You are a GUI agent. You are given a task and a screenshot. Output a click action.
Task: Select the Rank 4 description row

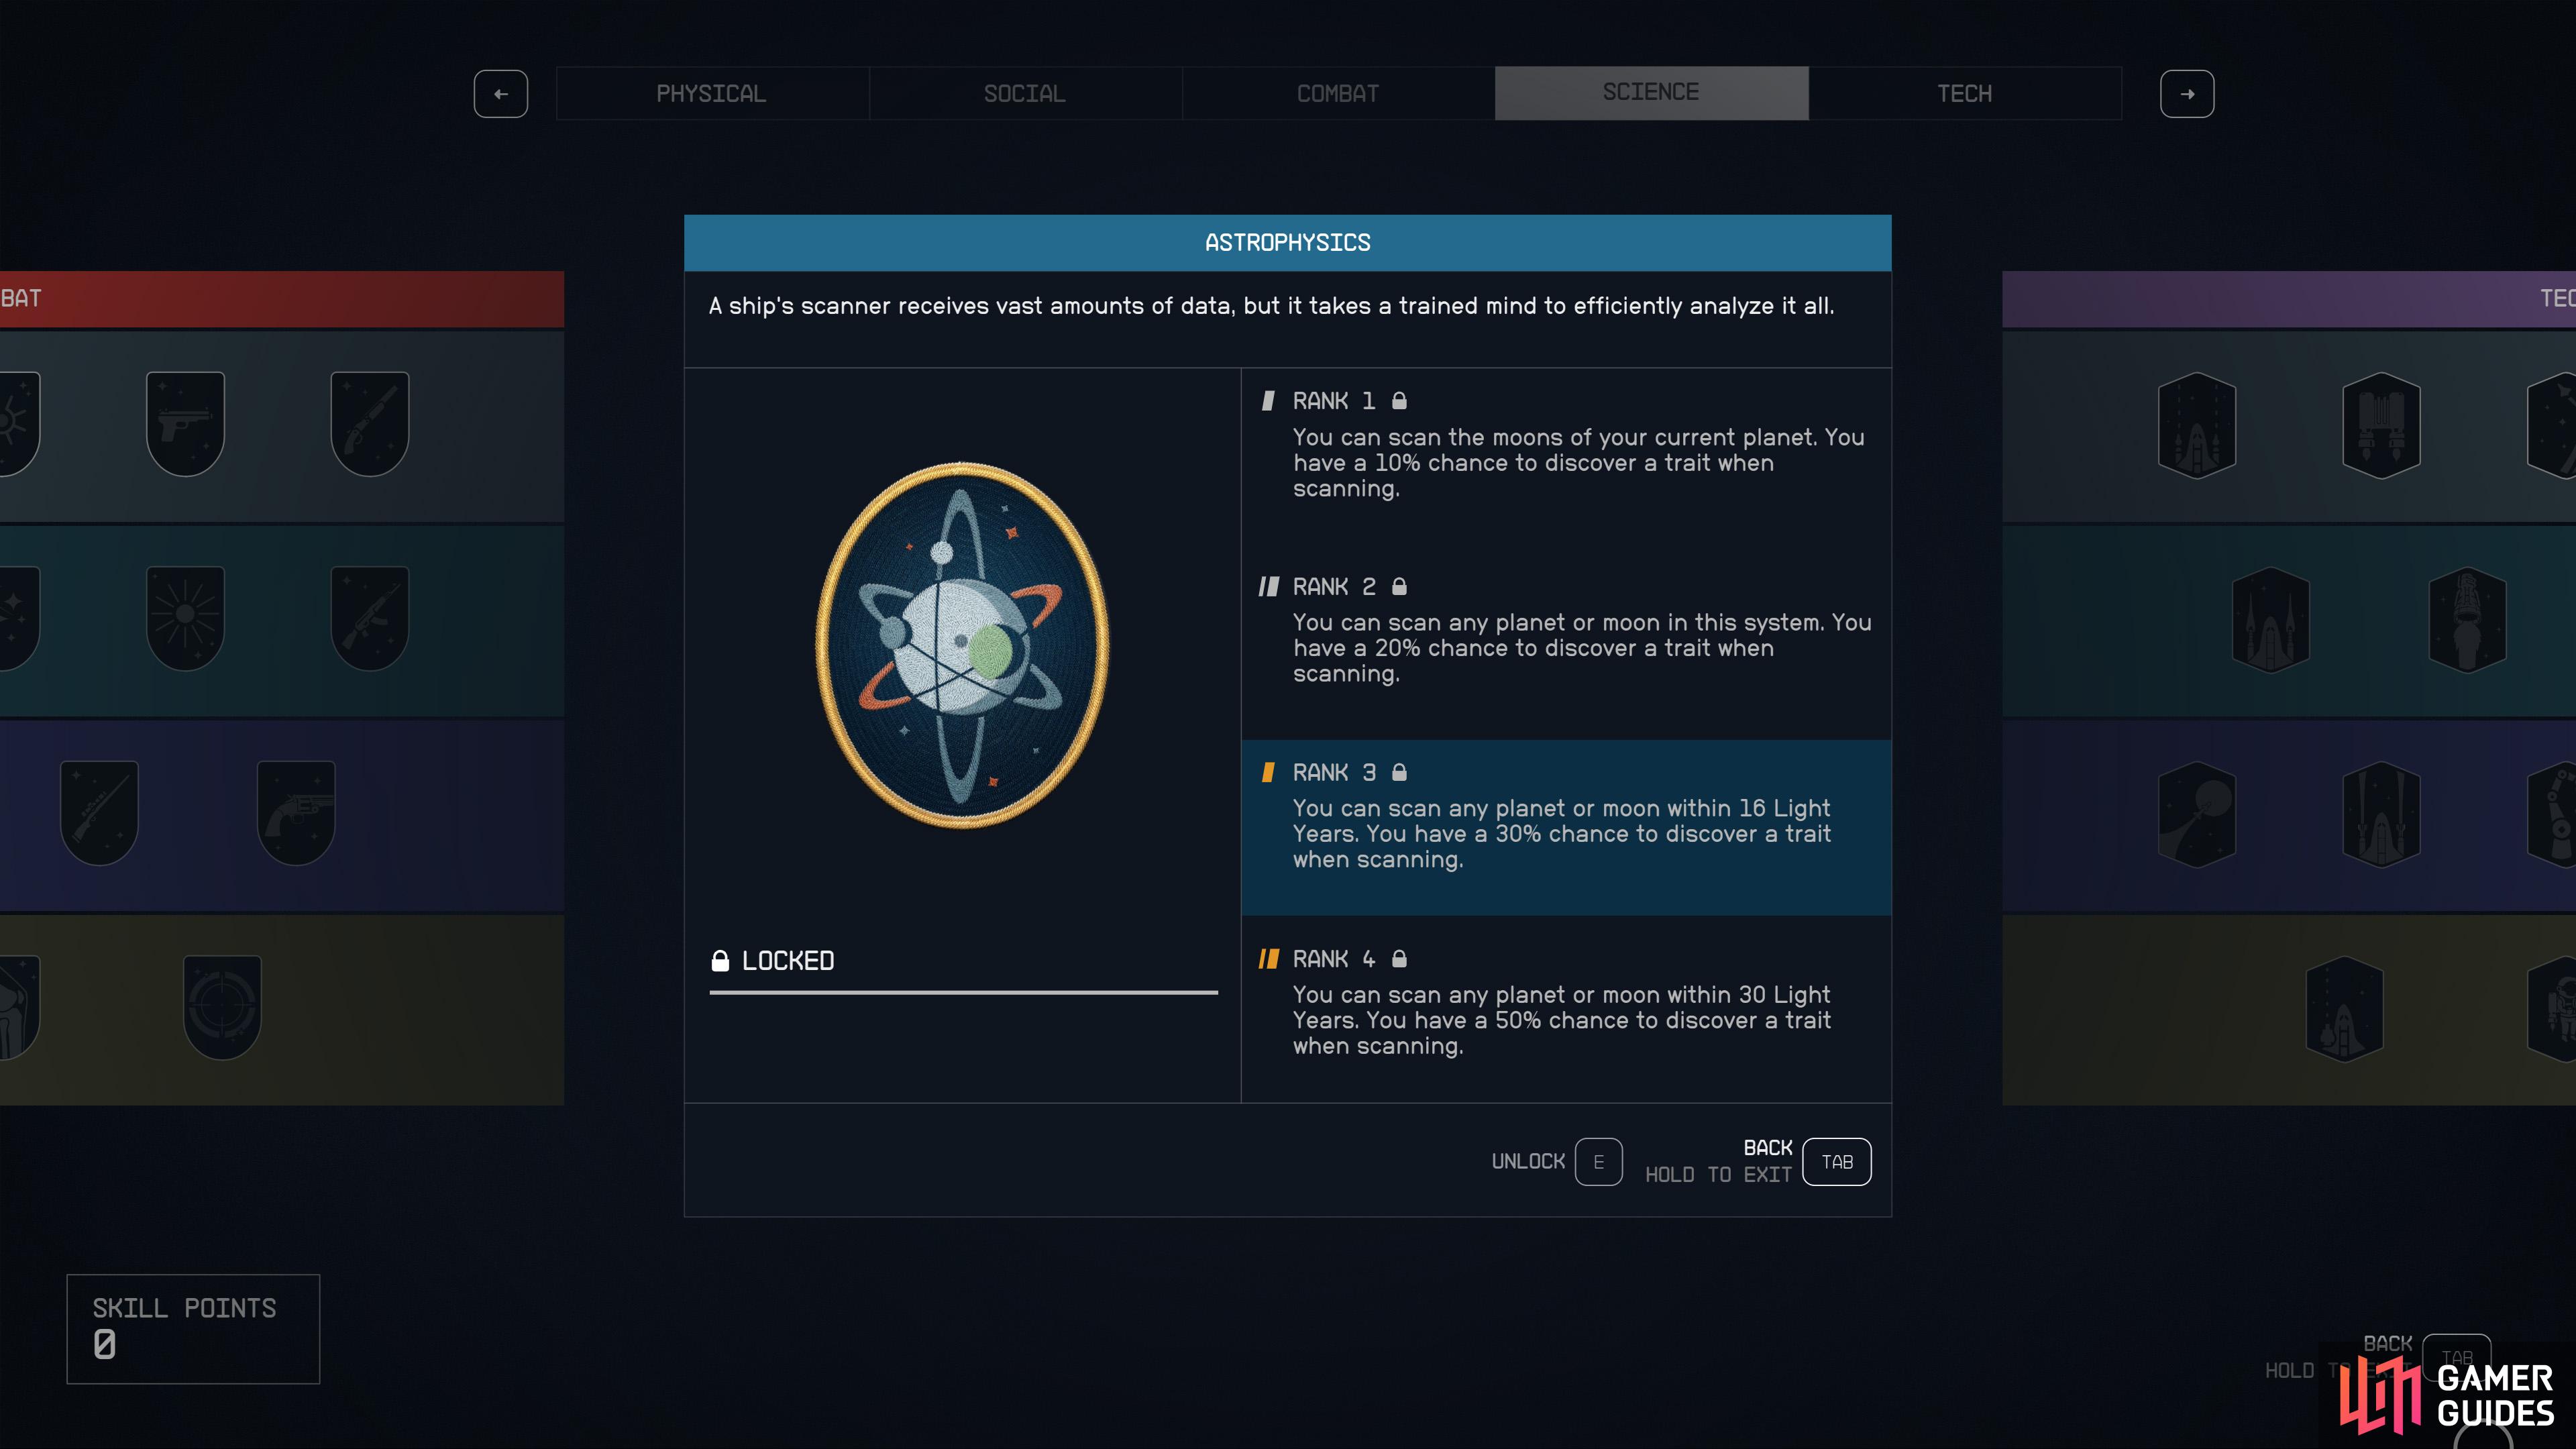(x=1566, y=1009)
